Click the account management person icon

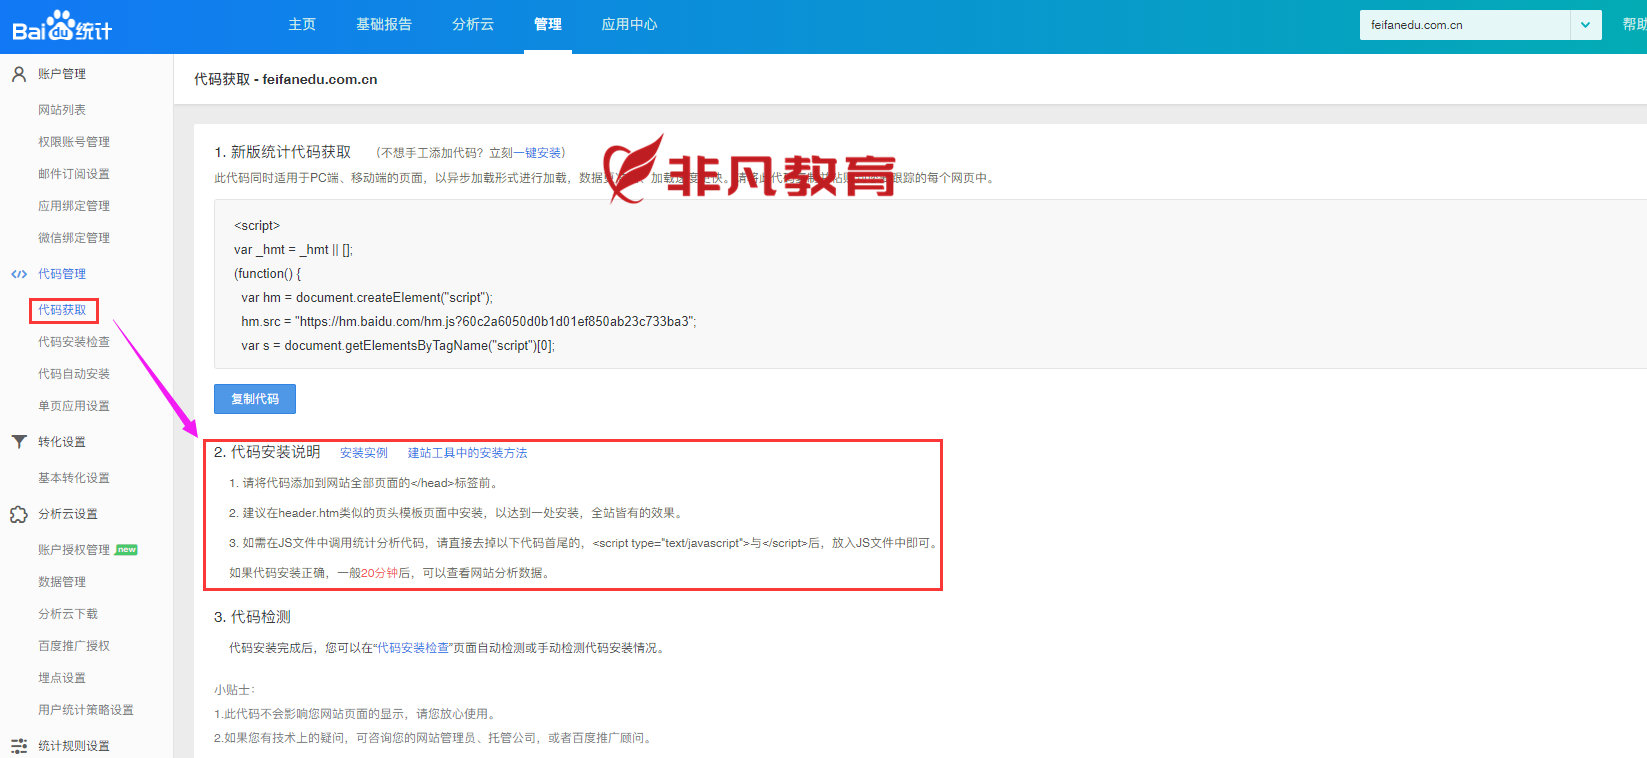[x=18, y=74]
